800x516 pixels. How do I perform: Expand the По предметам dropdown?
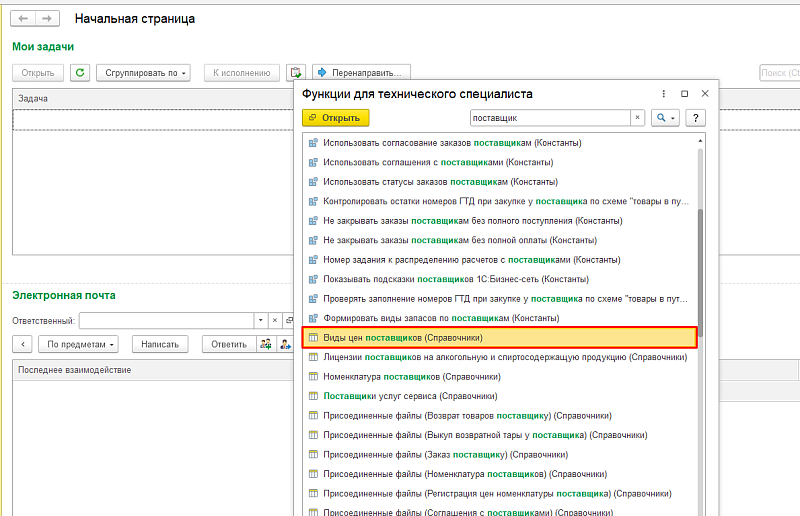coord(82,344)
